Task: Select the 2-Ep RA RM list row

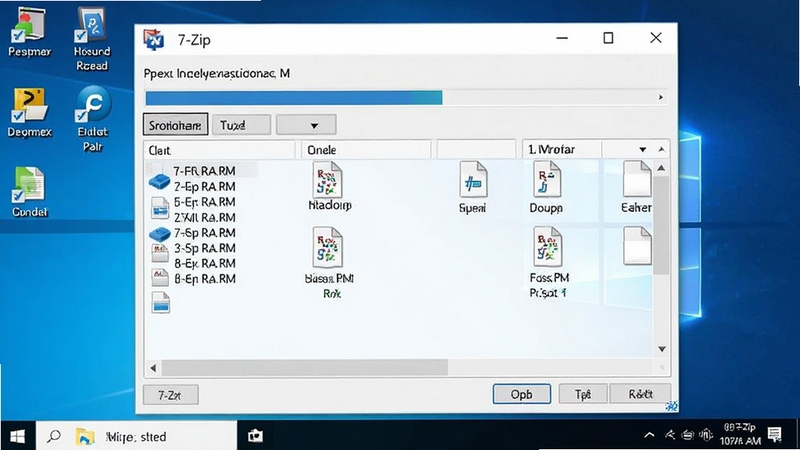Action: (204, 186)
